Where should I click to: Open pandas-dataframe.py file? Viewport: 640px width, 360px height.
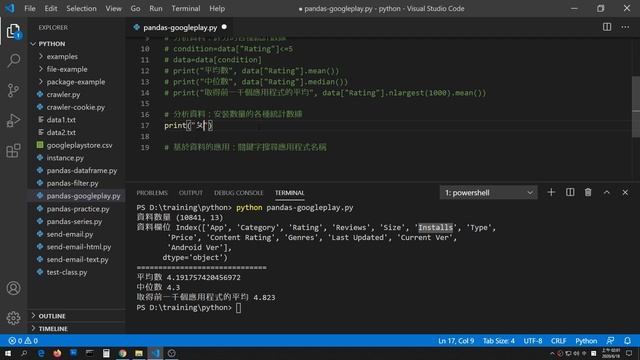(82, 170)
